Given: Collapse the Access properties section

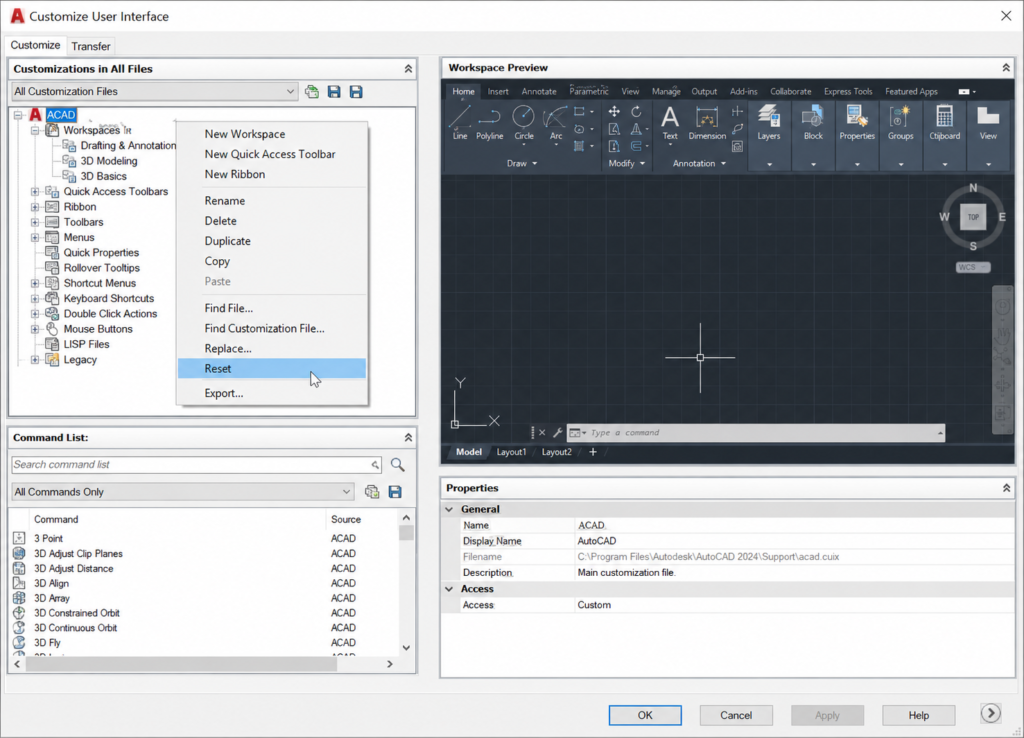Looking at the screenshot, I should (449, 589).
